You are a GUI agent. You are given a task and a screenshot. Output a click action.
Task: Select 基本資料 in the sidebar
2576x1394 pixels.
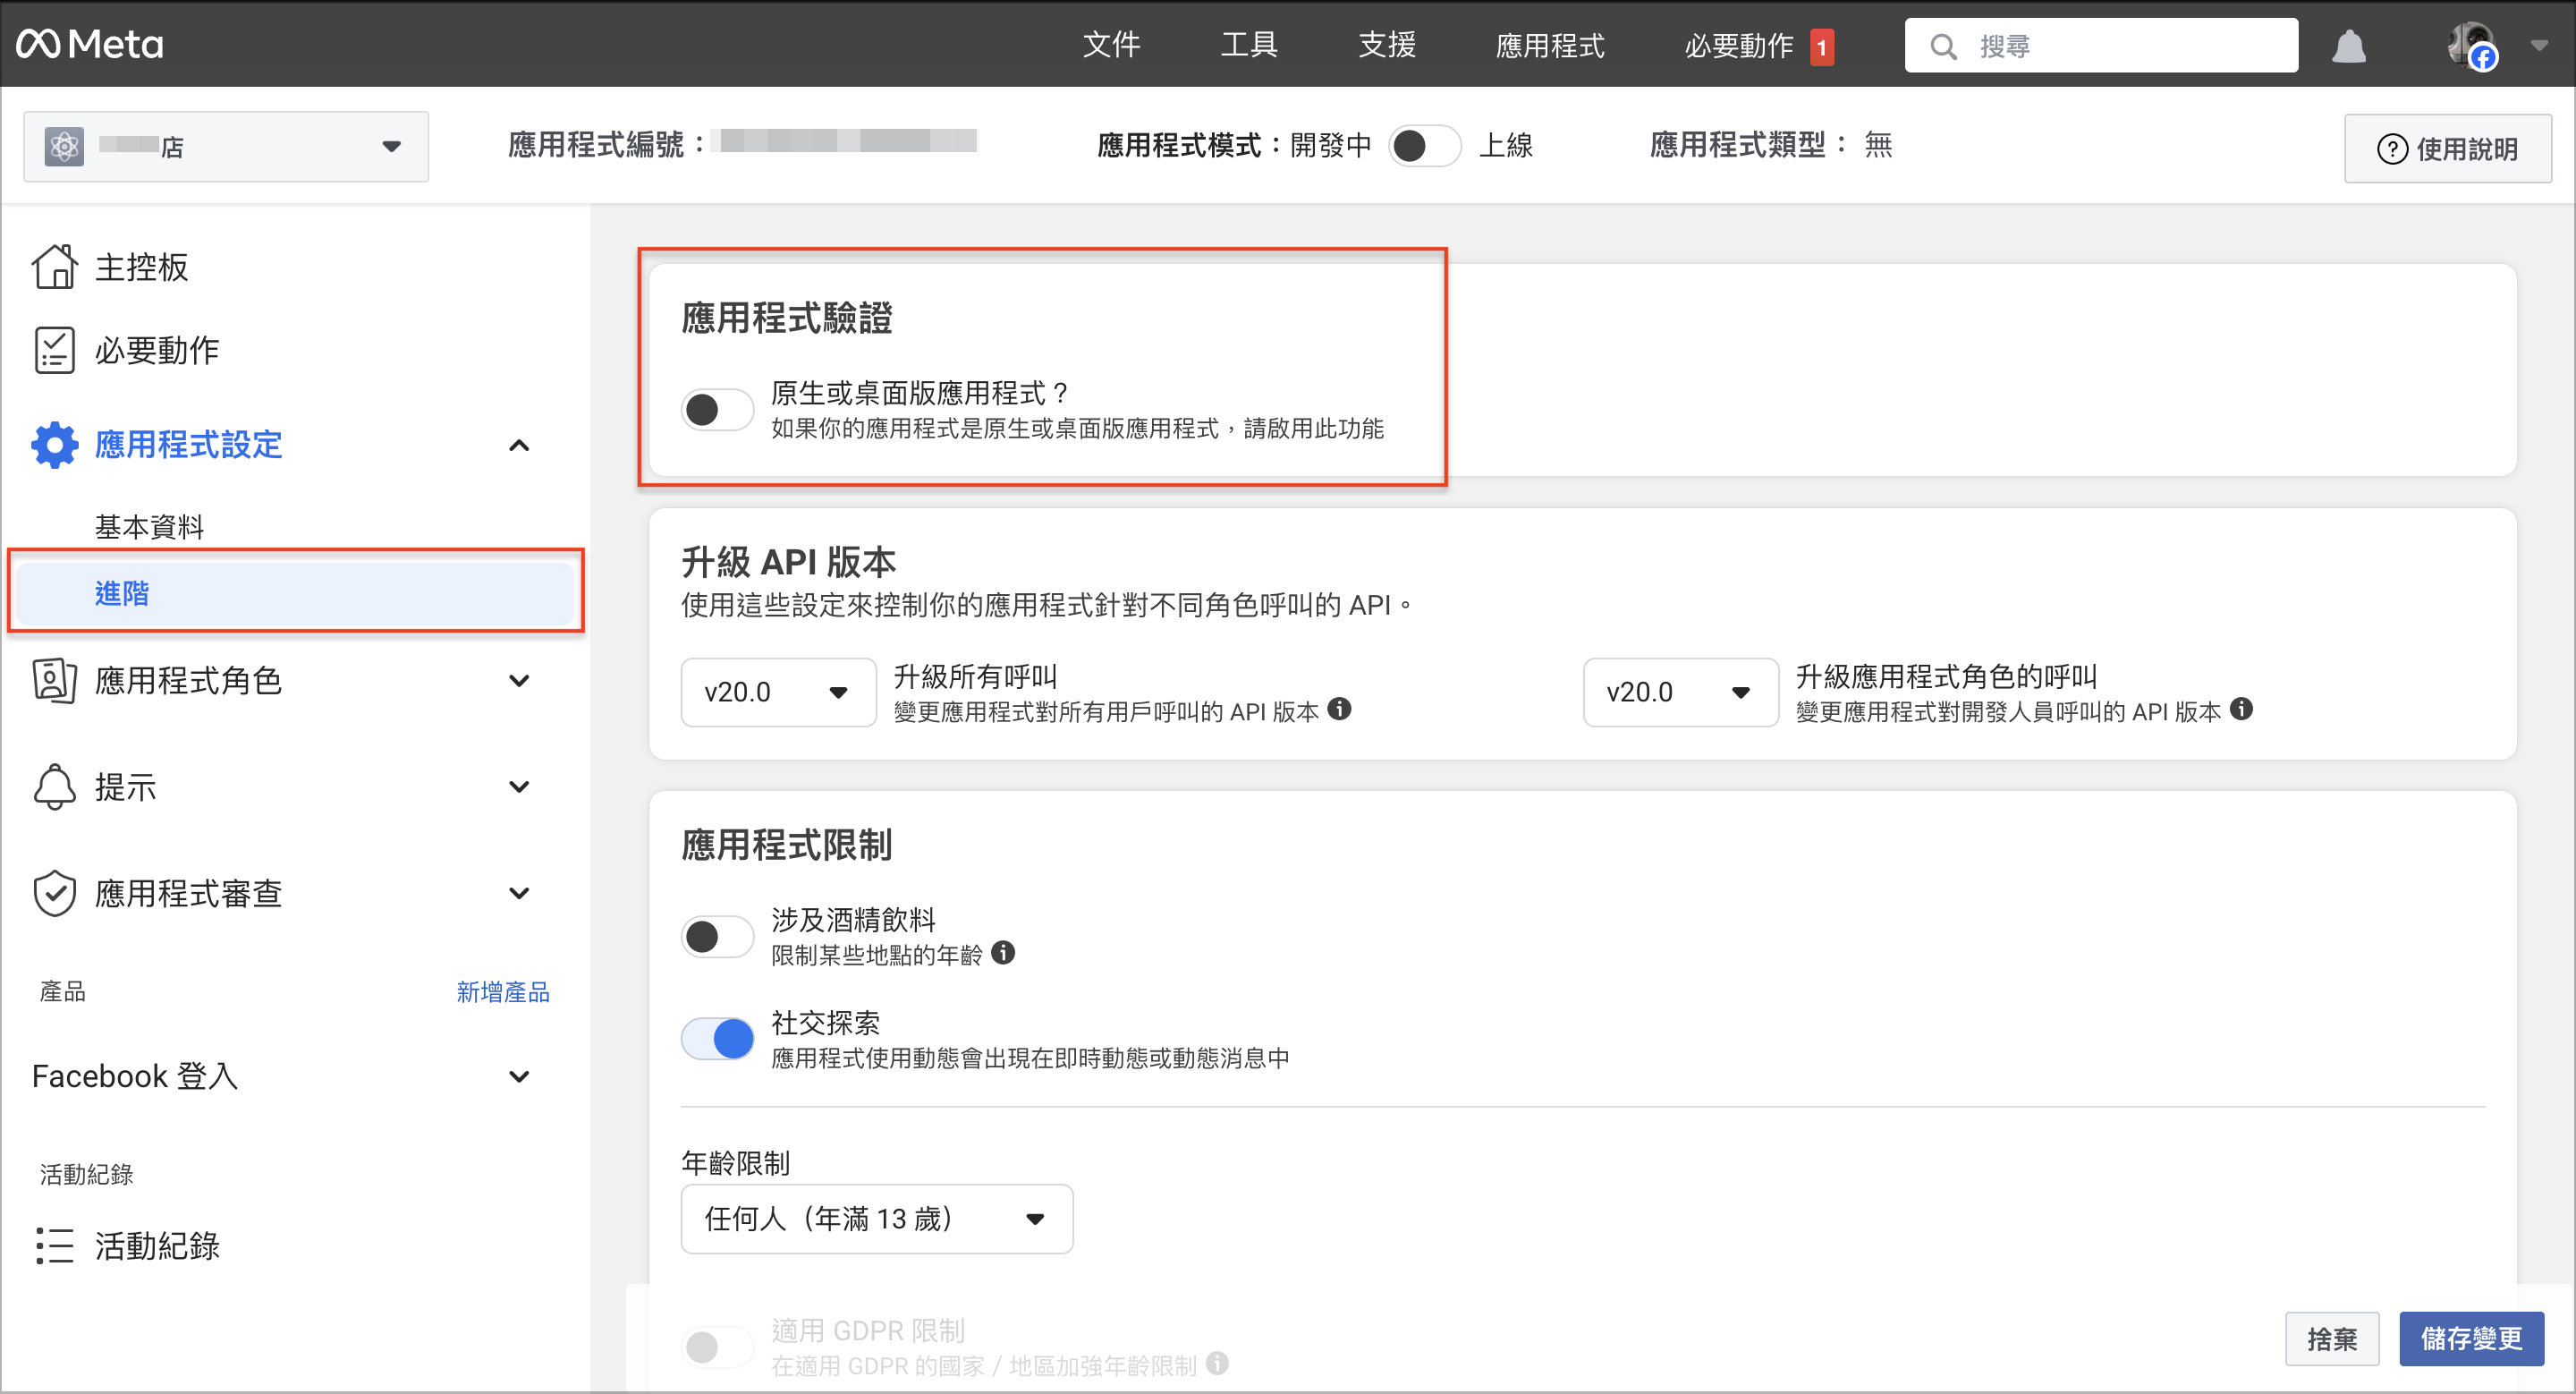click(x=149, y=527)
